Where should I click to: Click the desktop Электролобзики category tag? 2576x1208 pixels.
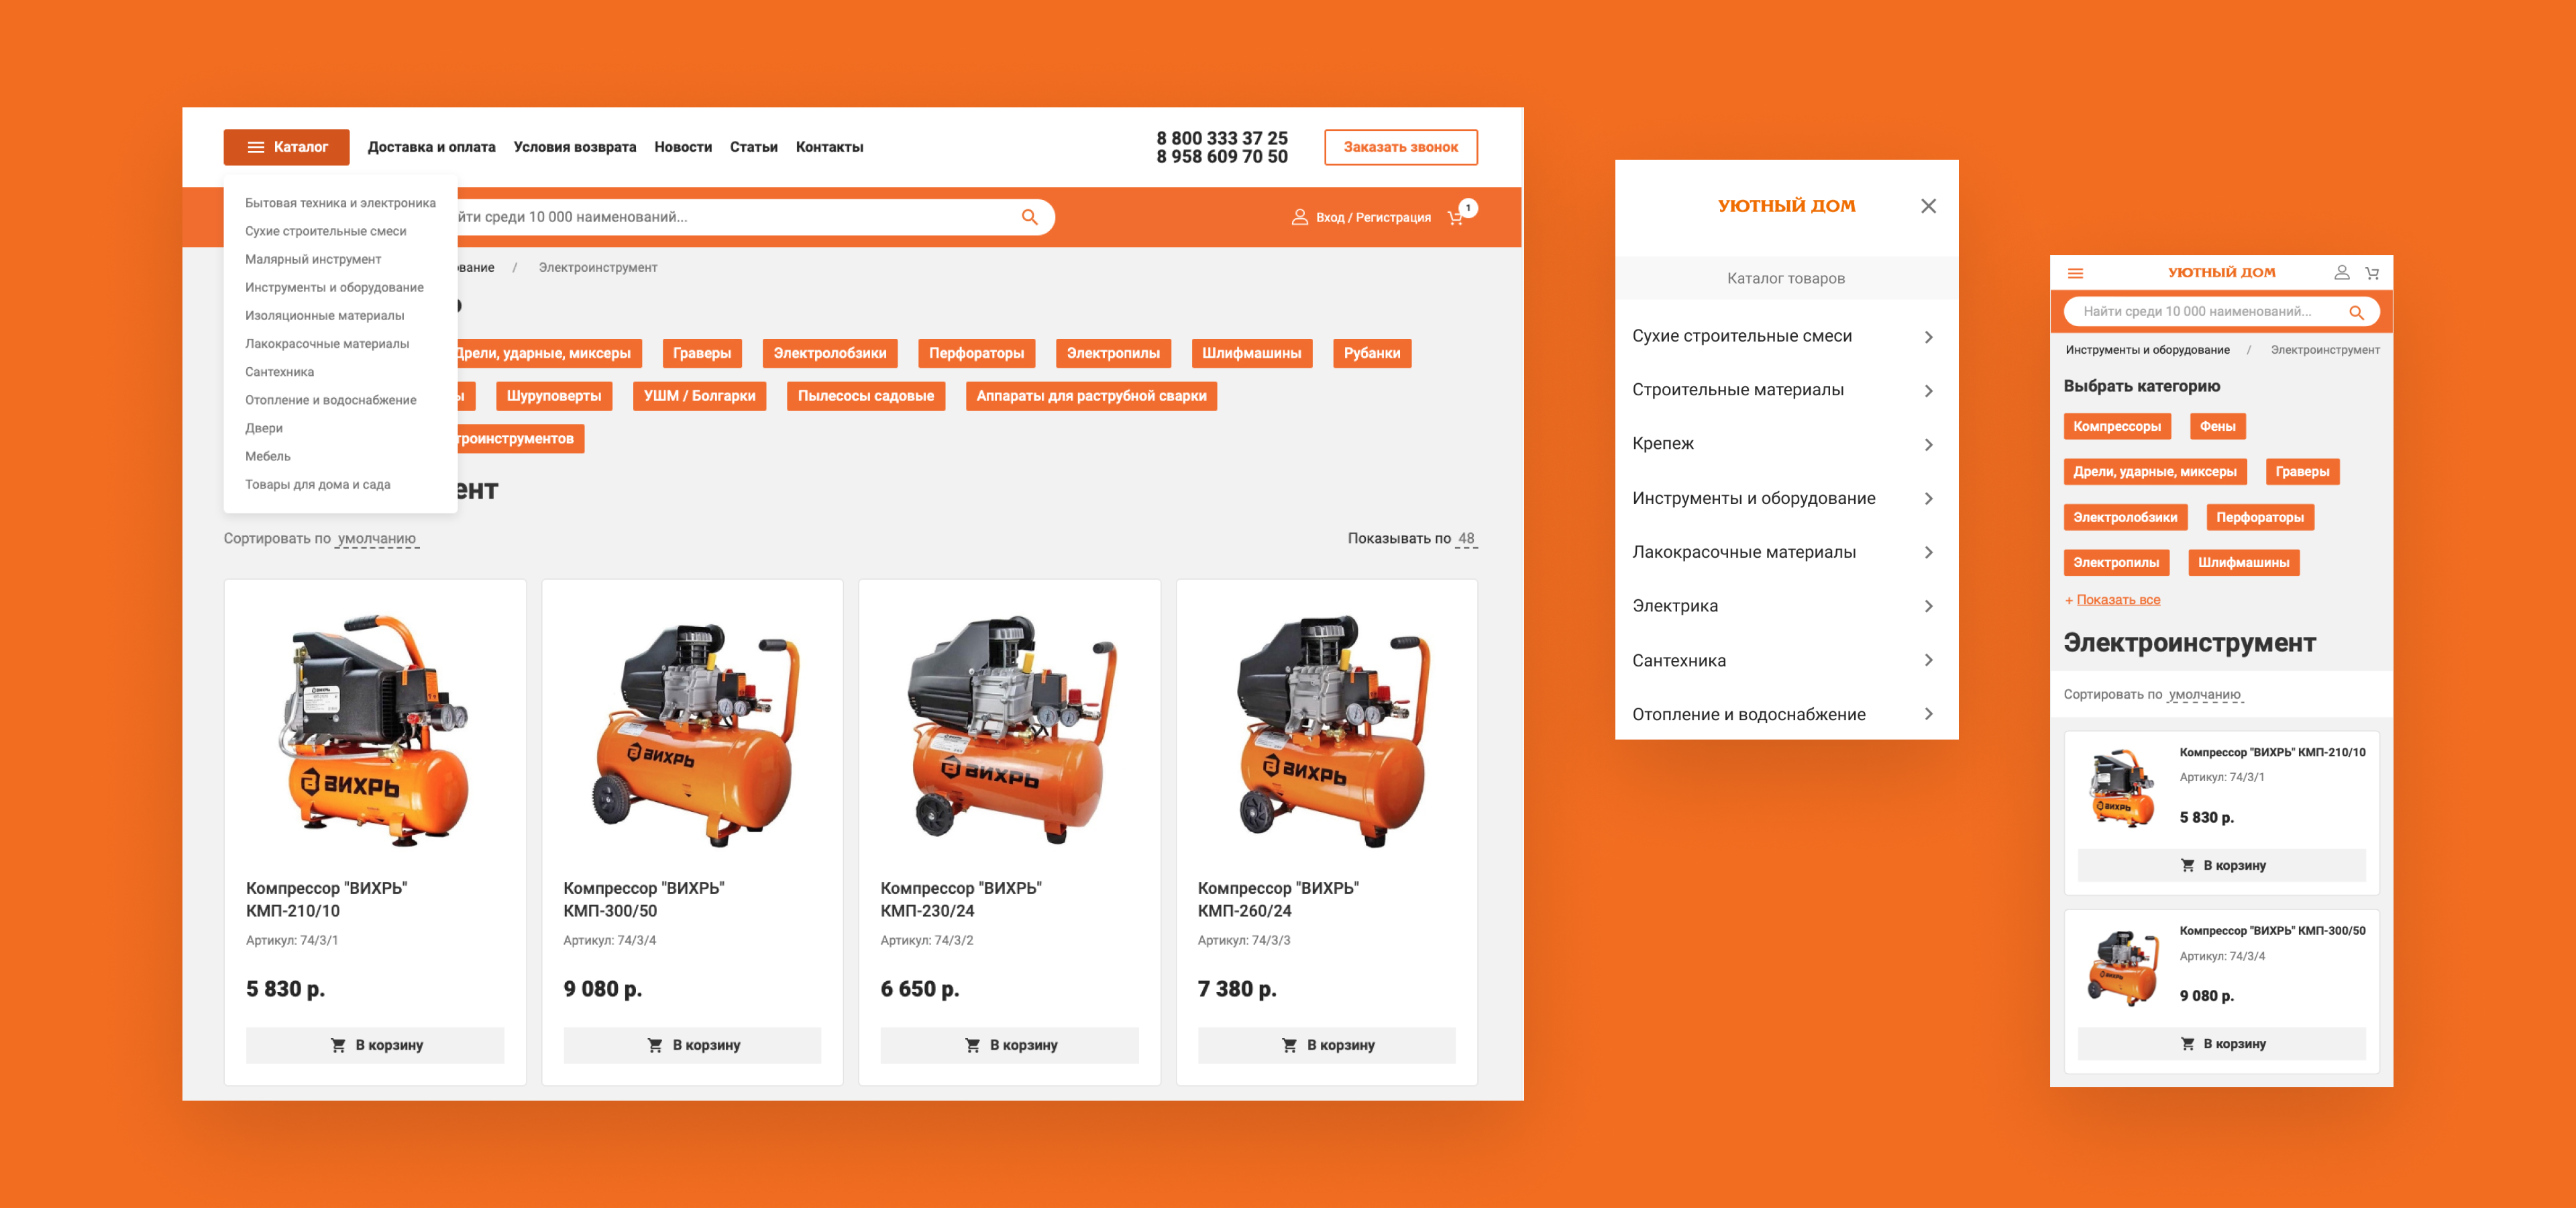(829, 353)
